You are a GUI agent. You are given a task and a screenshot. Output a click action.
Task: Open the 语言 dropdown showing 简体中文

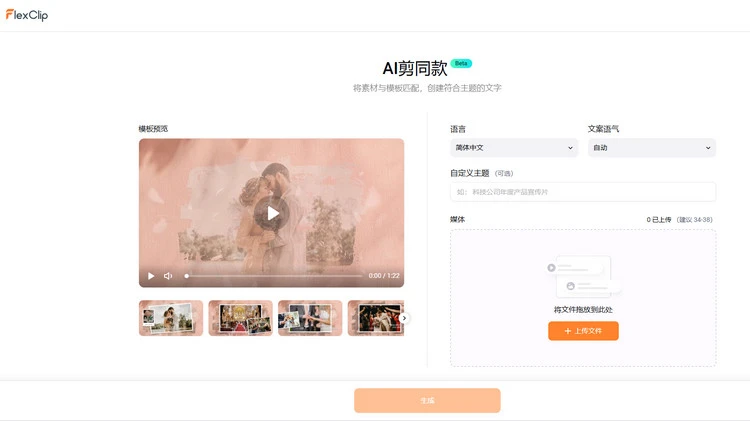(514, 148)
